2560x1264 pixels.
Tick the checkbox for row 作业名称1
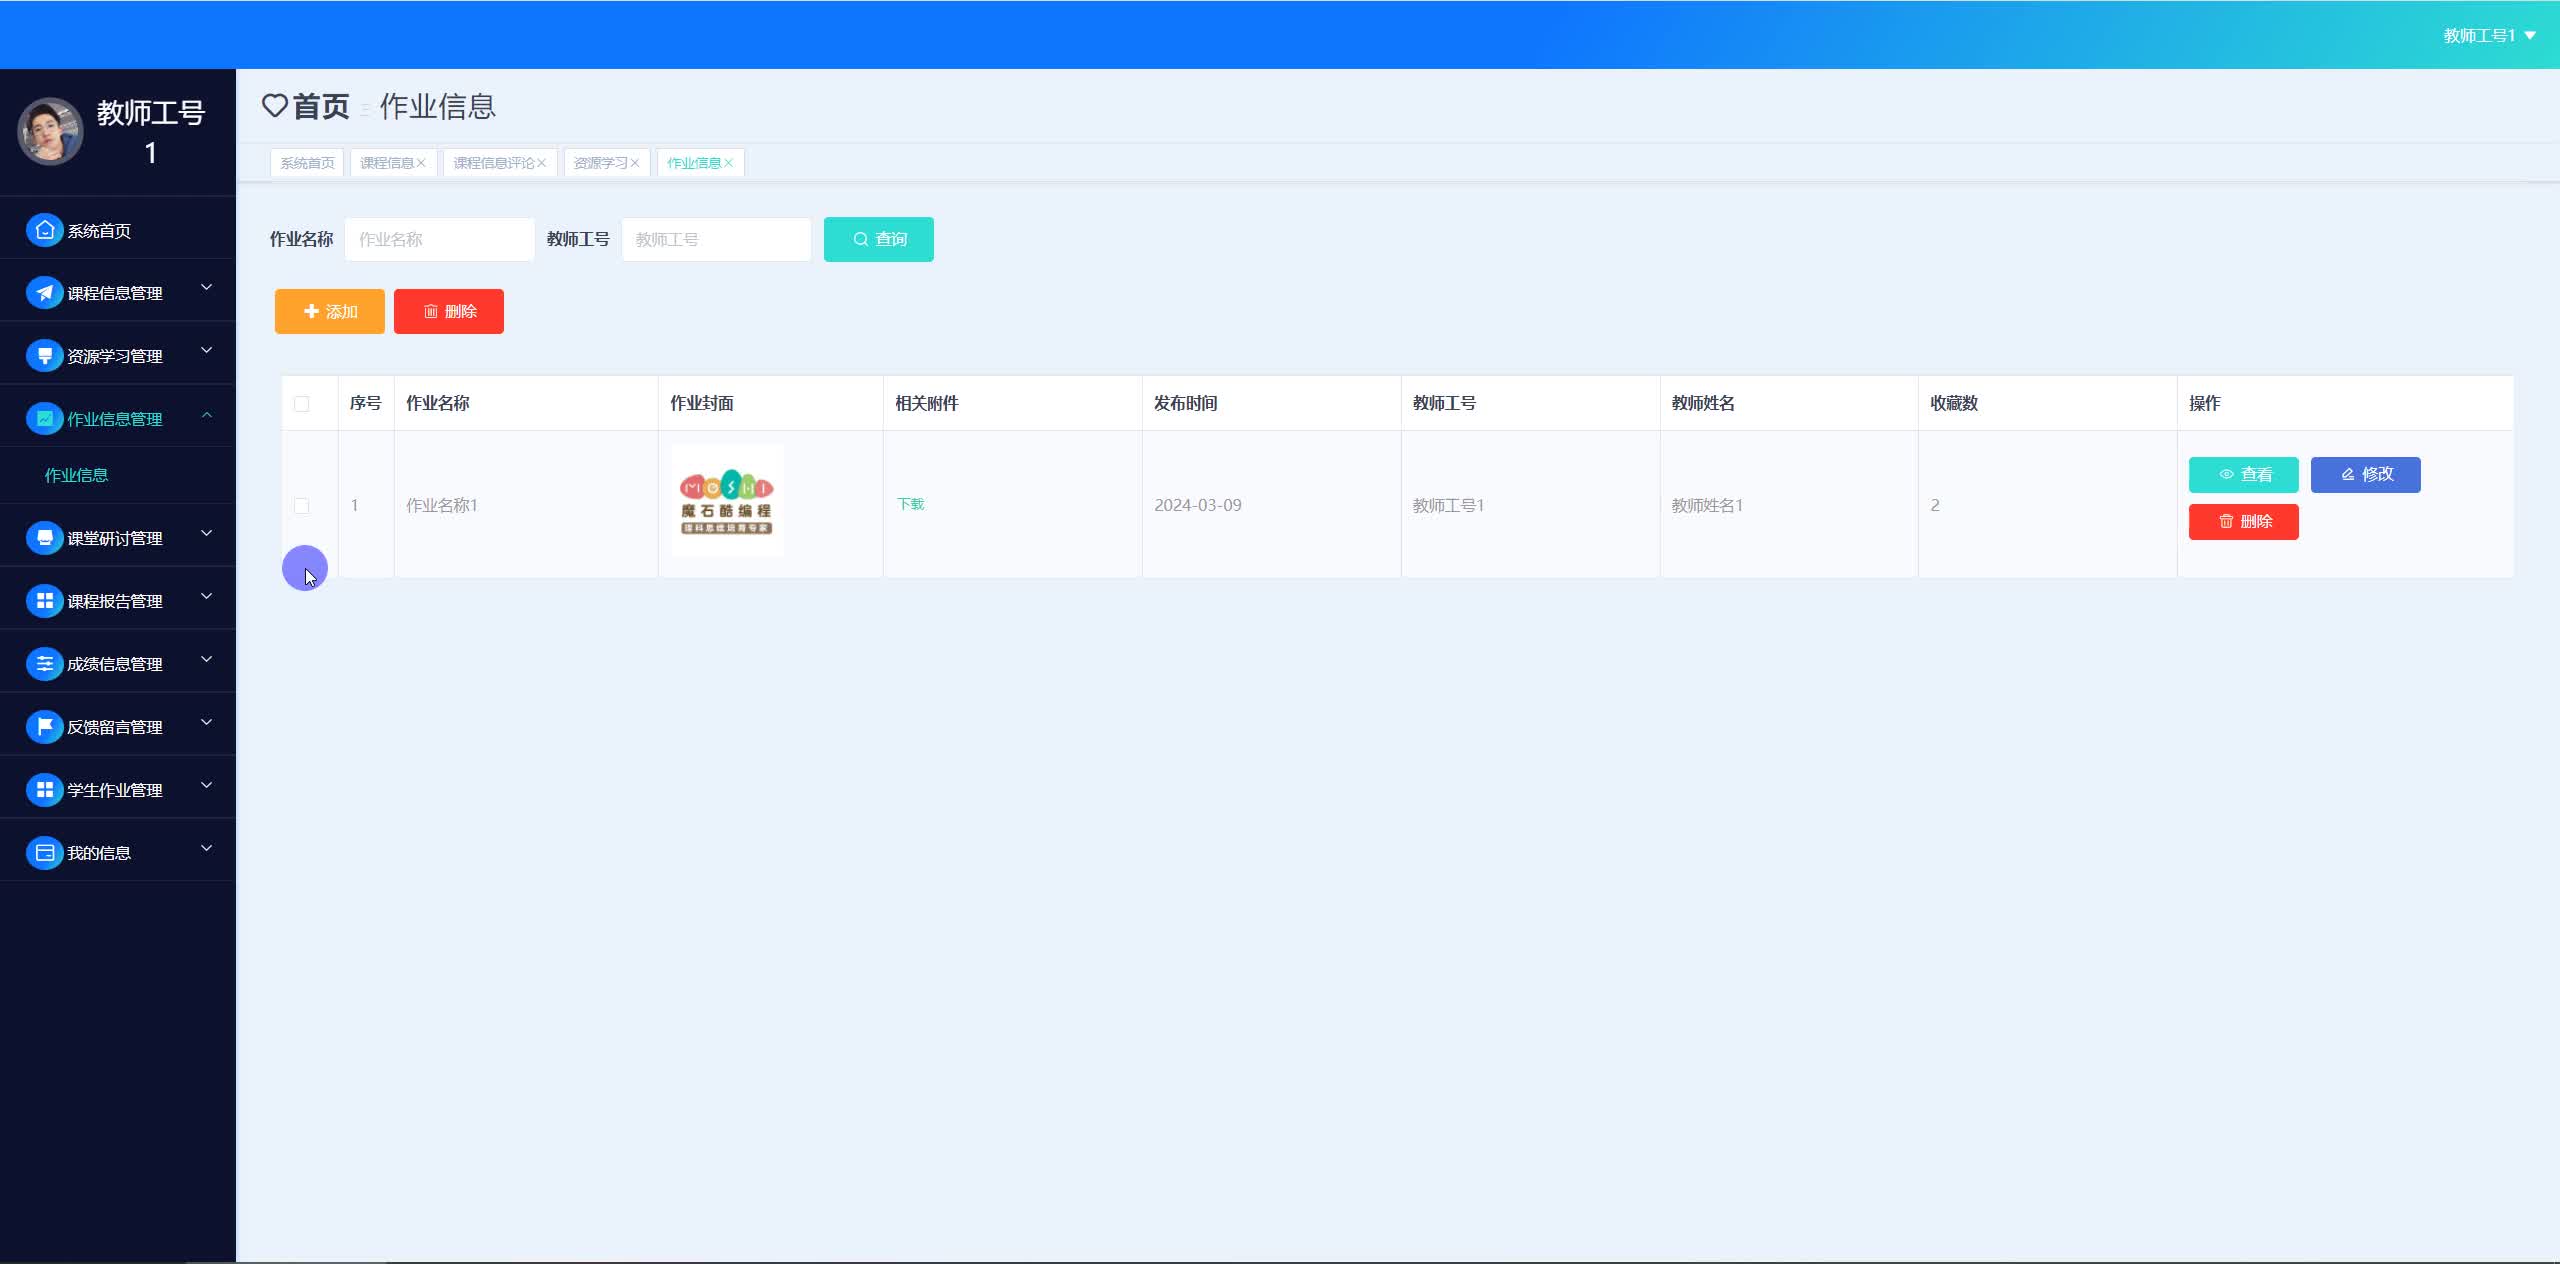point(301,506)
